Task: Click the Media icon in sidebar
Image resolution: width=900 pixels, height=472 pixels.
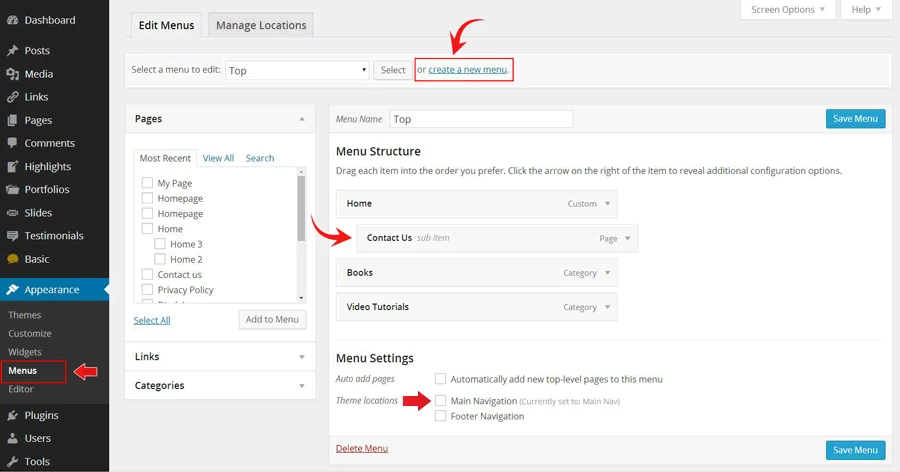Action: [12, 74]
